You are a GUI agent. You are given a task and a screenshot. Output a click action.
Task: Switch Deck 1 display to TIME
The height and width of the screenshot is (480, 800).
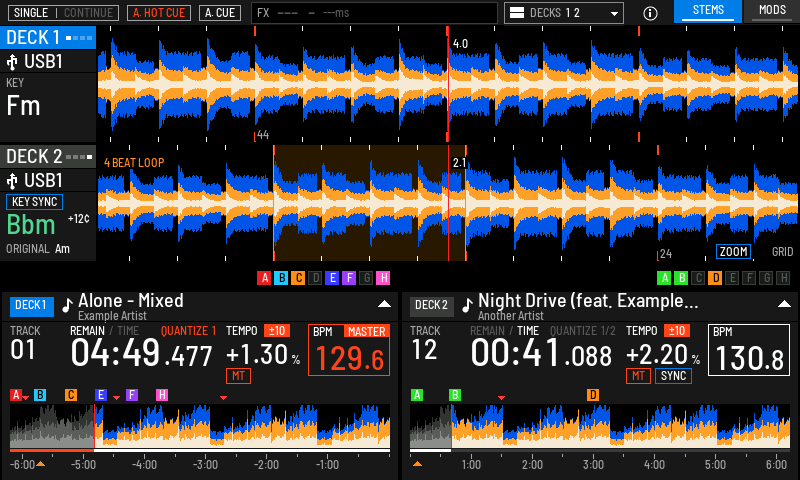tap(128, 331)
